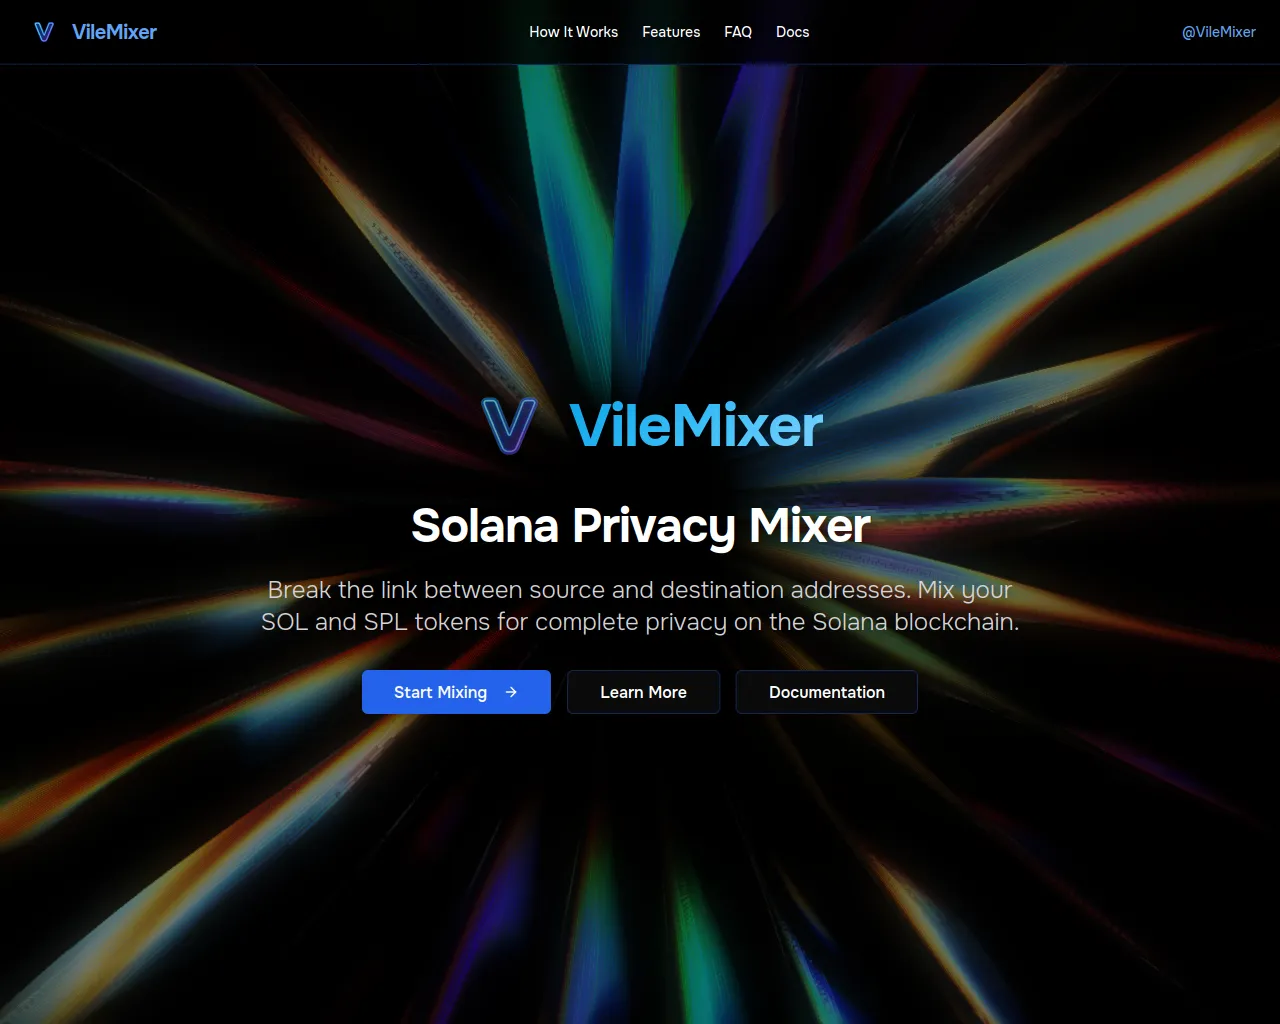Click the word 'Mixer' in the white headline
Image resolution: width=1280 pixels, height=1024 pixels.
[809, 525]
